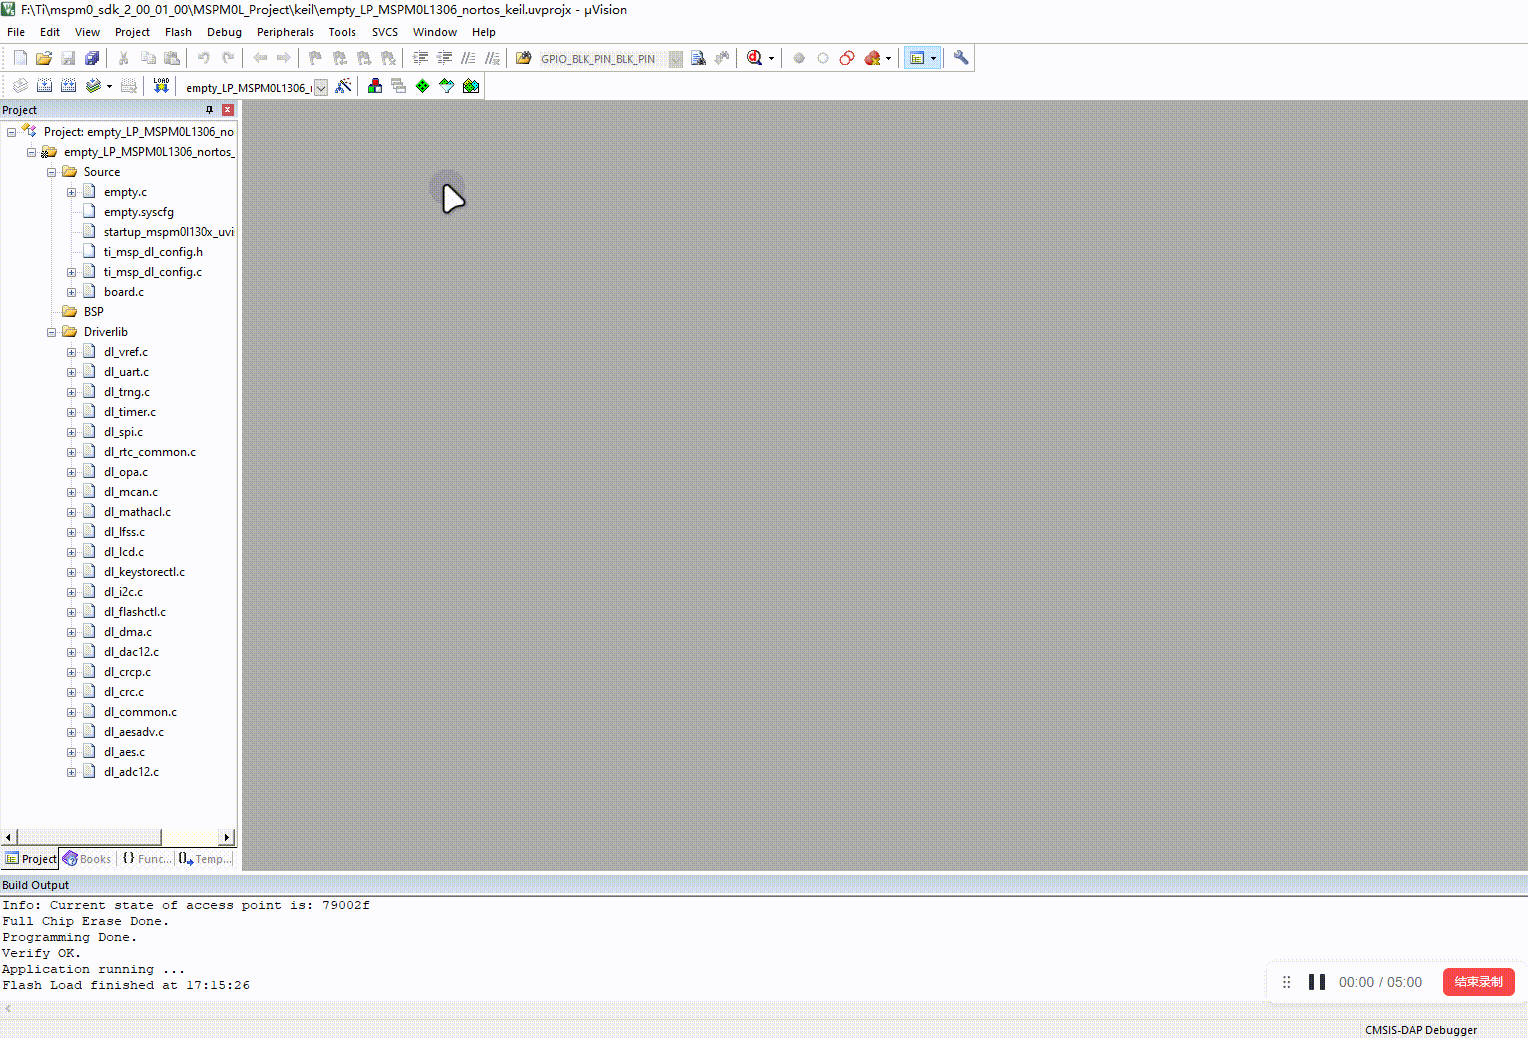Click the Build target icon
This screenshot has width=1528, height=1038.
point(44,86)
